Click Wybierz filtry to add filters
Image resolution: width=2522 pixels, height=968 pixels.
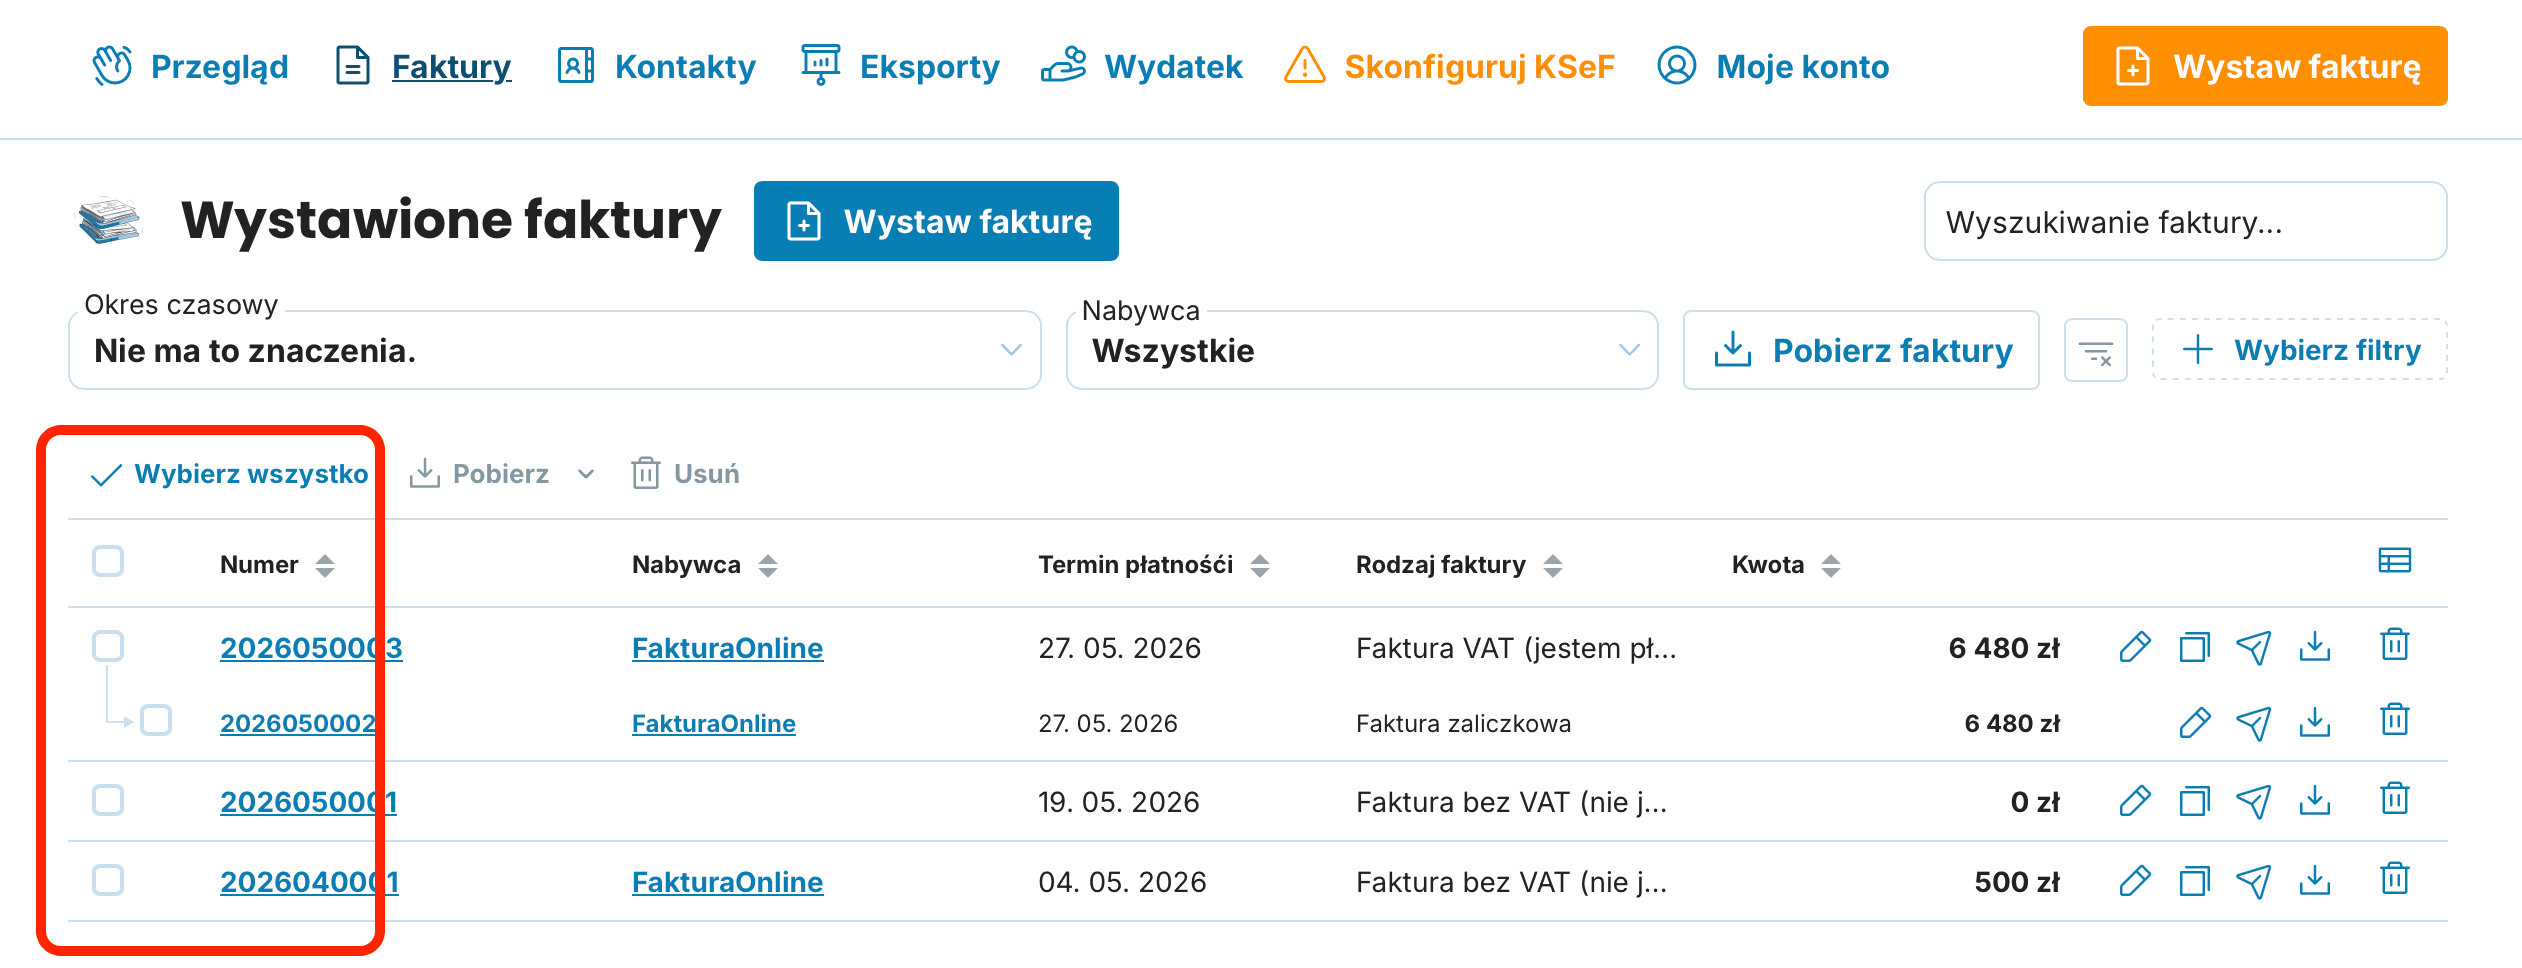click(2300, 350)
